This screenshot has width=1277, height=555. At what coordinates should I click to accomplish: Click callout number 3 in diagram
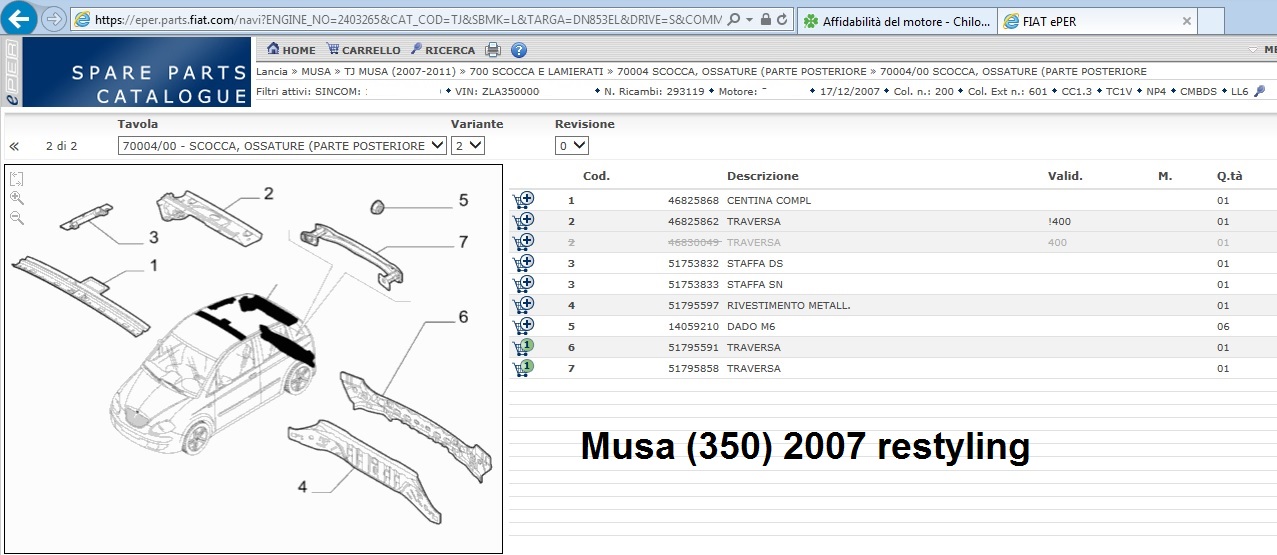[x=154, y=237]
